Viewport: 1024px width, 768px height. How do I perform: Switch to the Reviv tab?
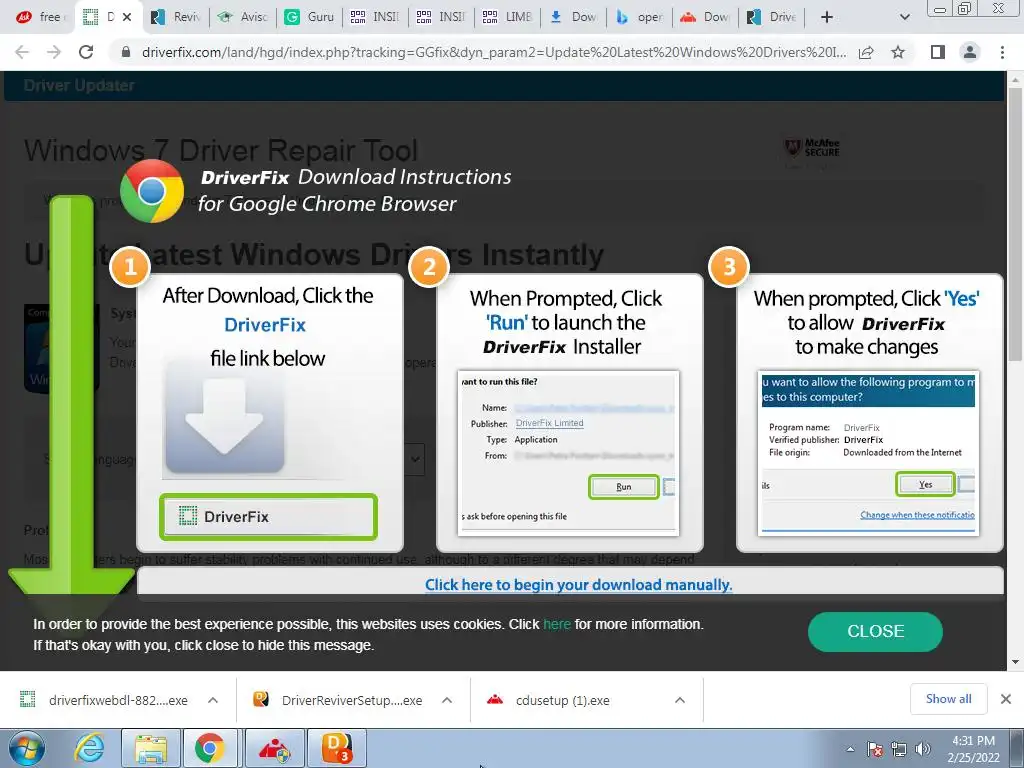pos(176,17)
